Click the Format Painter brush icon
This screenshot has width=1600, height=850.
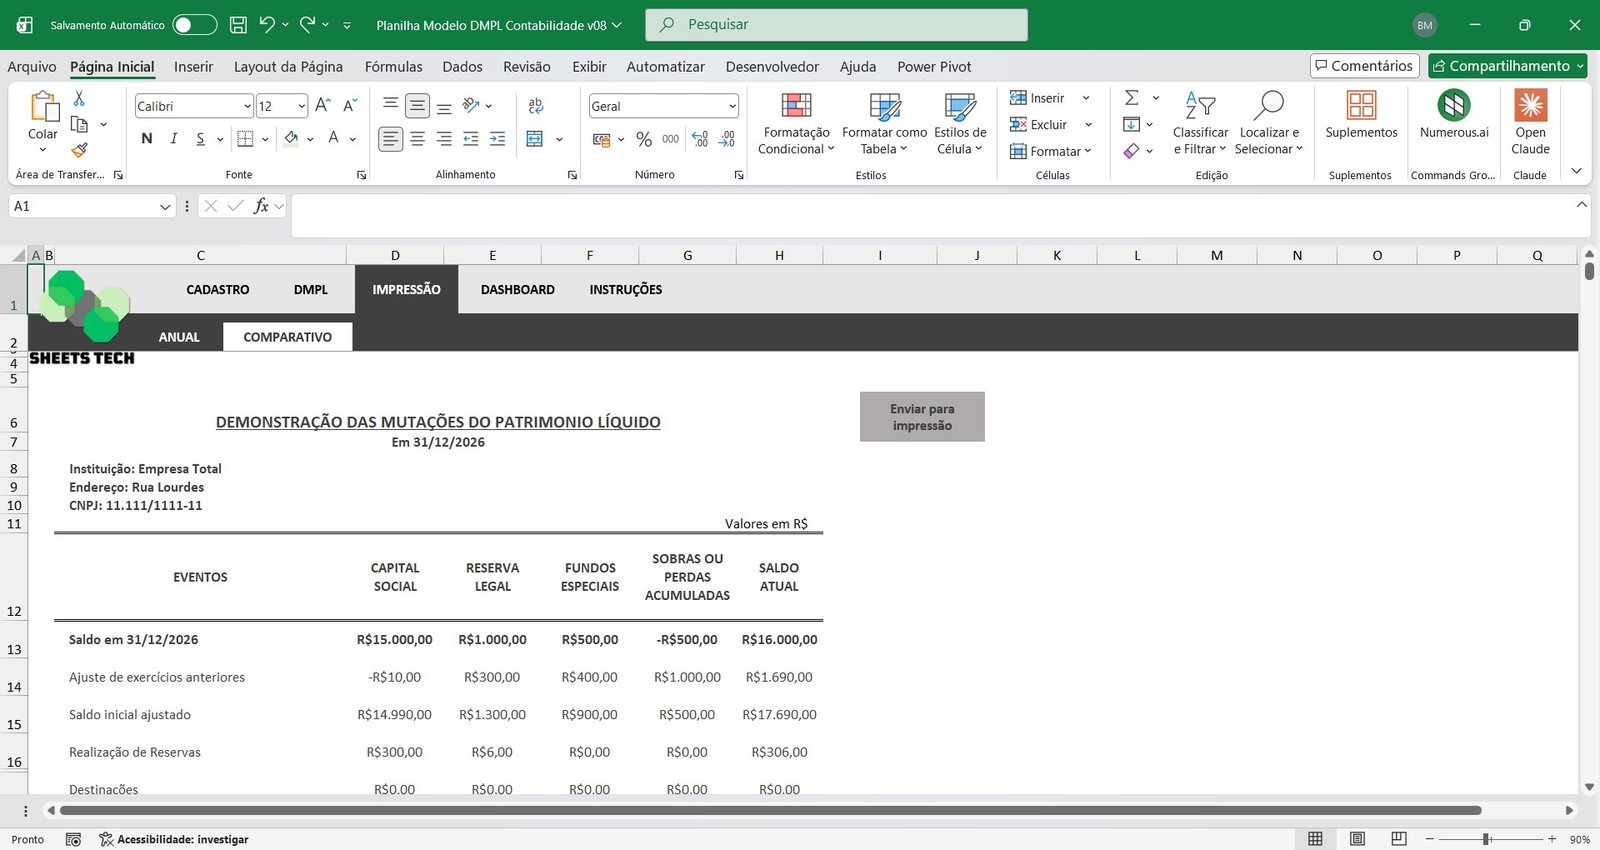click(79, 150)
